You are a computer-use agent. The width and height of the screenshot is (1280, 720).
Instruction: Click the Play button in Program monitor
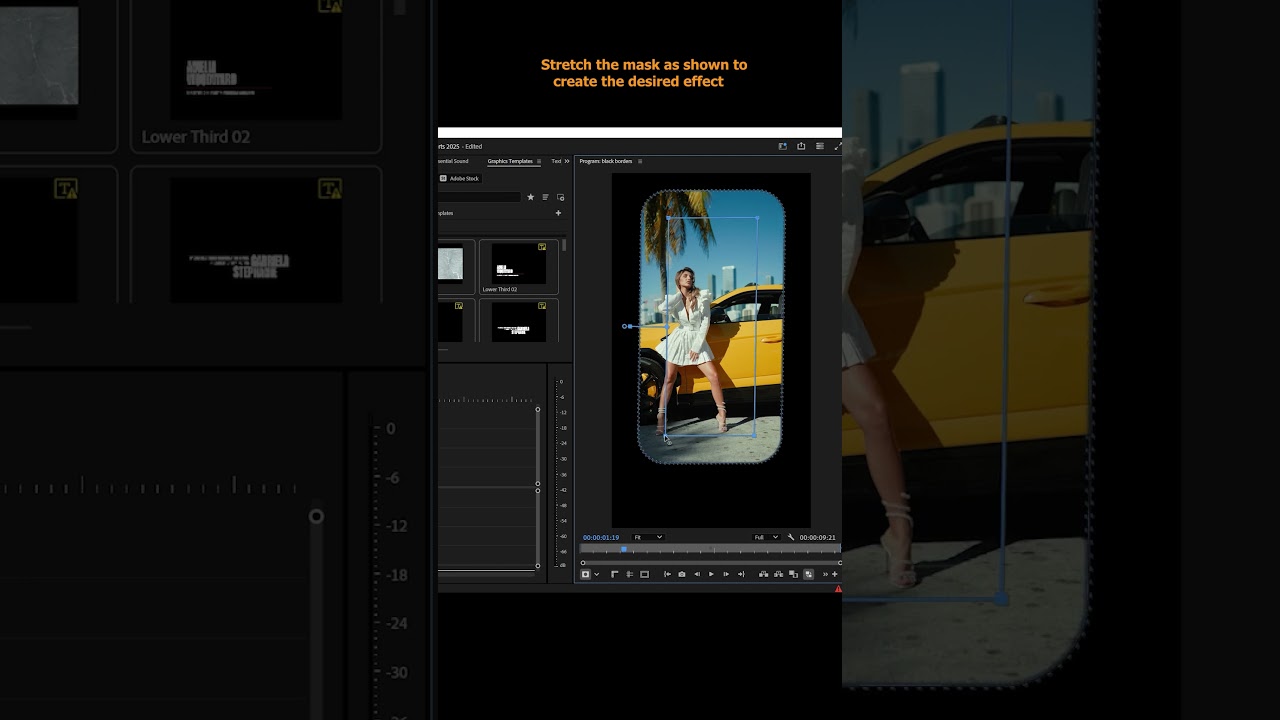pyautogui.click(x=711, y=574)
